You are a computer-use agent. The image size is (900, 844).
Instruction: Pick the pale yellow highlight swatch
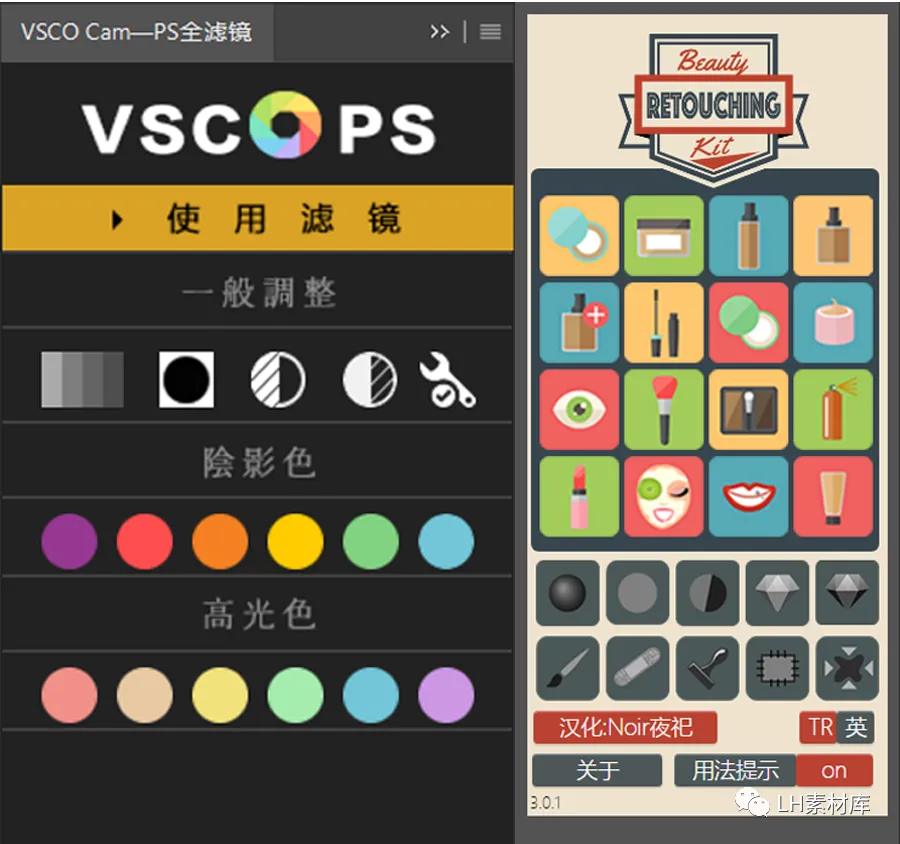tap(220, 695)
